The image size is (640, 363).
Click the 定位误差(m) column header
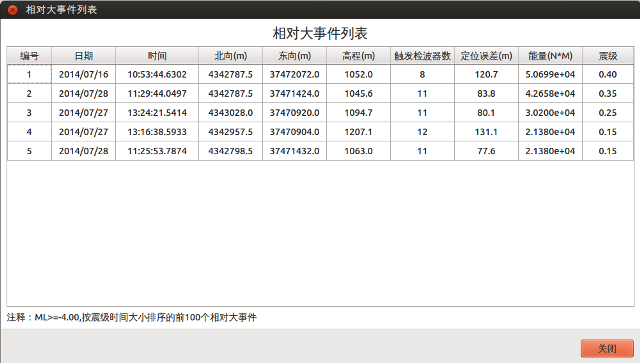[486, 56]
